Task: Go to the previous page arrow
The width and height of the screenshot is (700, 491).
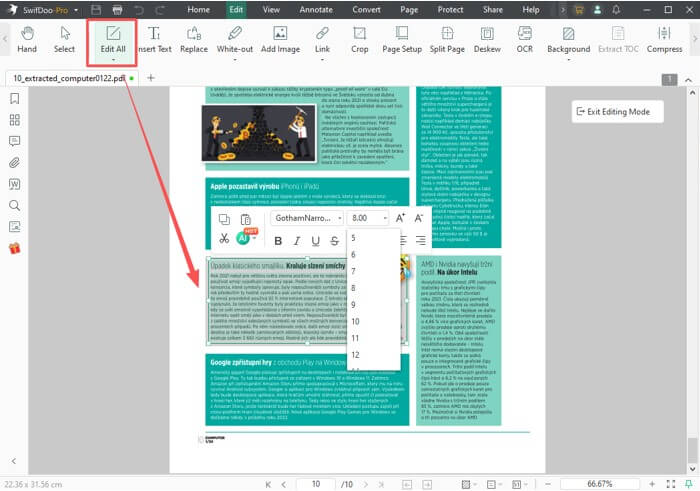Action: (x=284, y=484)
